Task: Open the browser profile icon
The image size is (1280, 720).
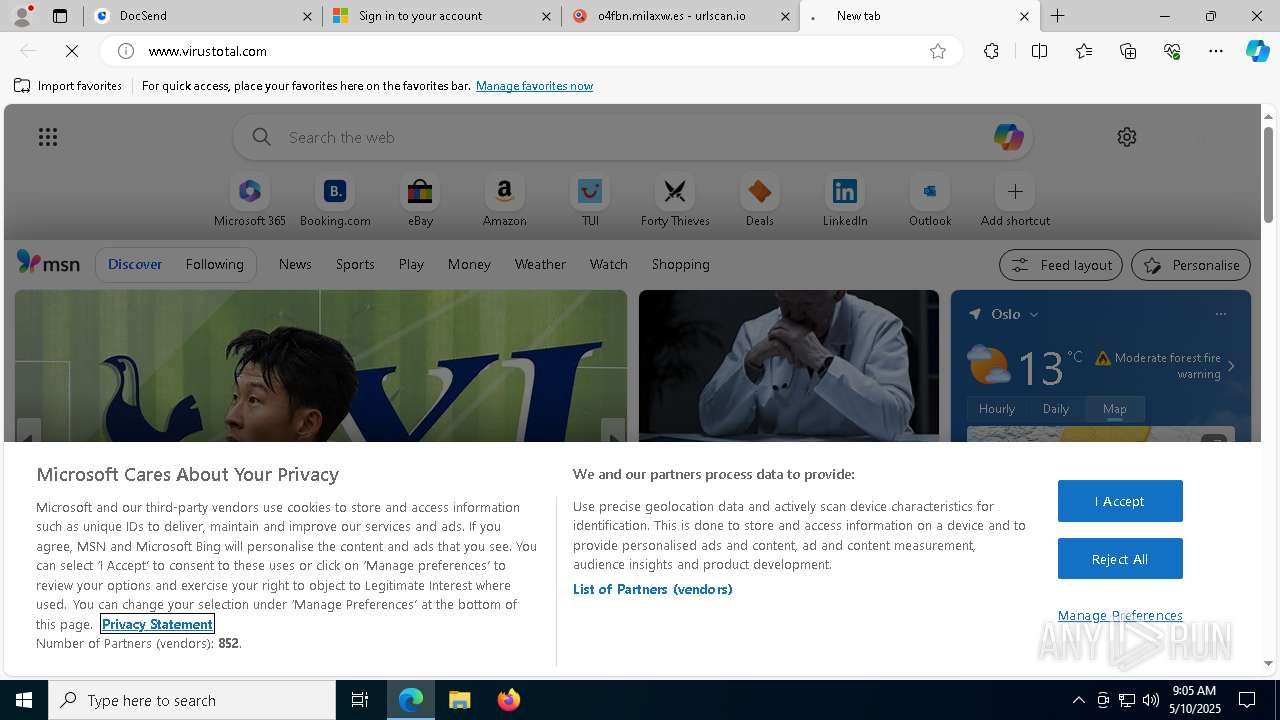Action: (x=21, y=16)
